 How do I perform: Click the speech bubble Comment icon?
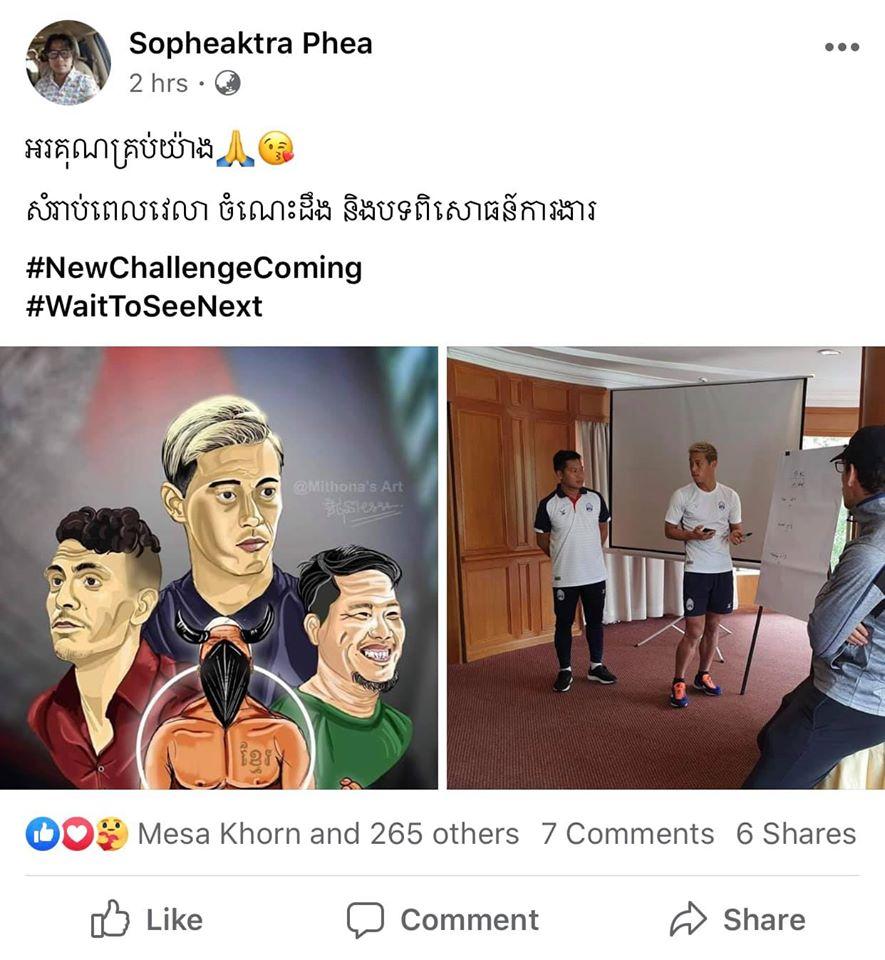(365, 920)
